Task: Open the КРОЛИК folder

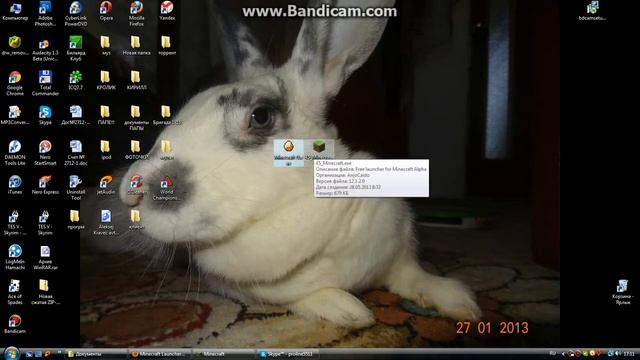Action: tap(106, 80)
